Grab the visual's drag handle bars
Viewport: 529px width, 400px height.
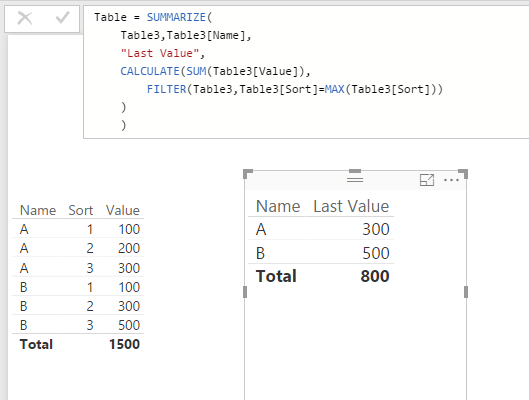point(355,179)
